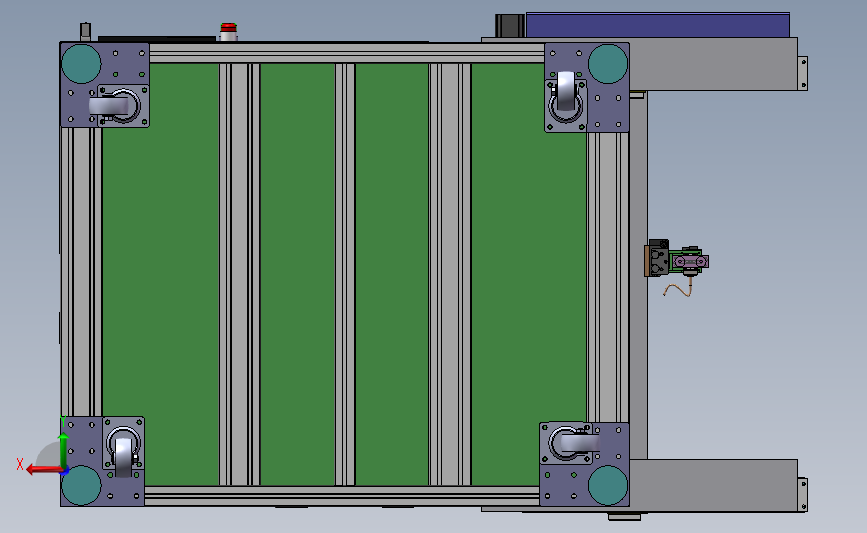
Task: Select the top horizontal aluminum frame rail
Action: (x=347, y=54)
